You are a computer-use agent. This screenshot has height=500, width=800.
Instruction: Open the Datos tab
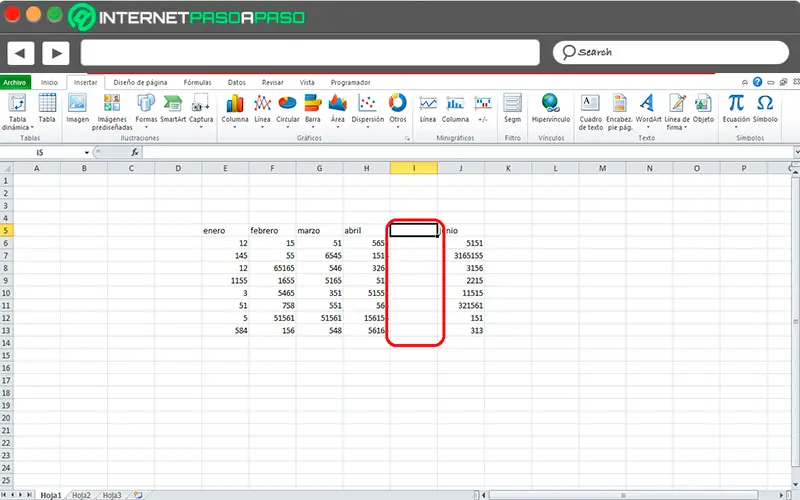236,82
